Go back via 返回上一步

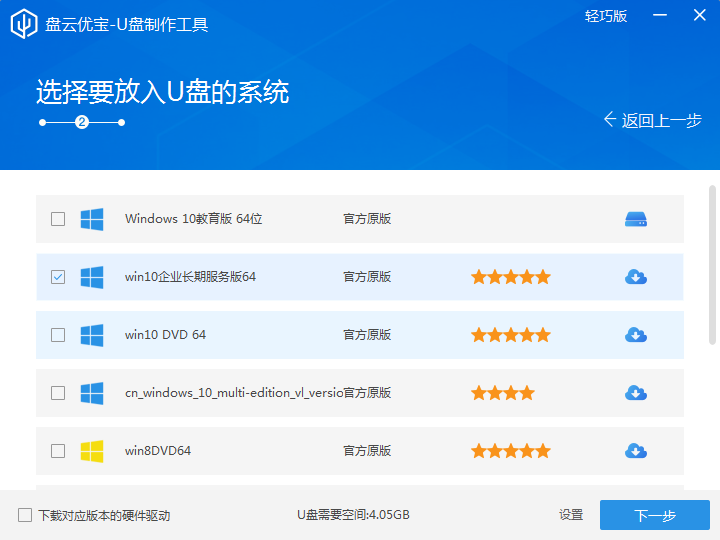point(652,120)
